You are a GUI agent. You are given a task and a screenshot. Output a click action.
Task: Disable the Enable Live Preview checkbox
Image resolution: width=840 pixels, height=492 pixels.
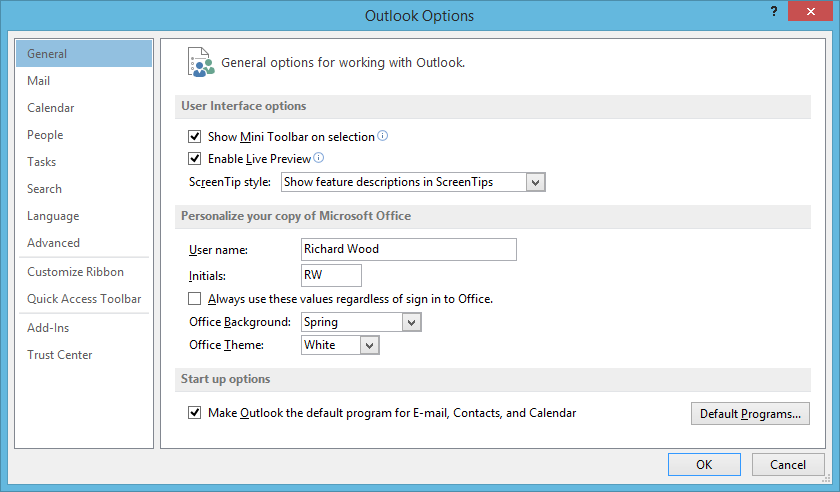point(194,159)
